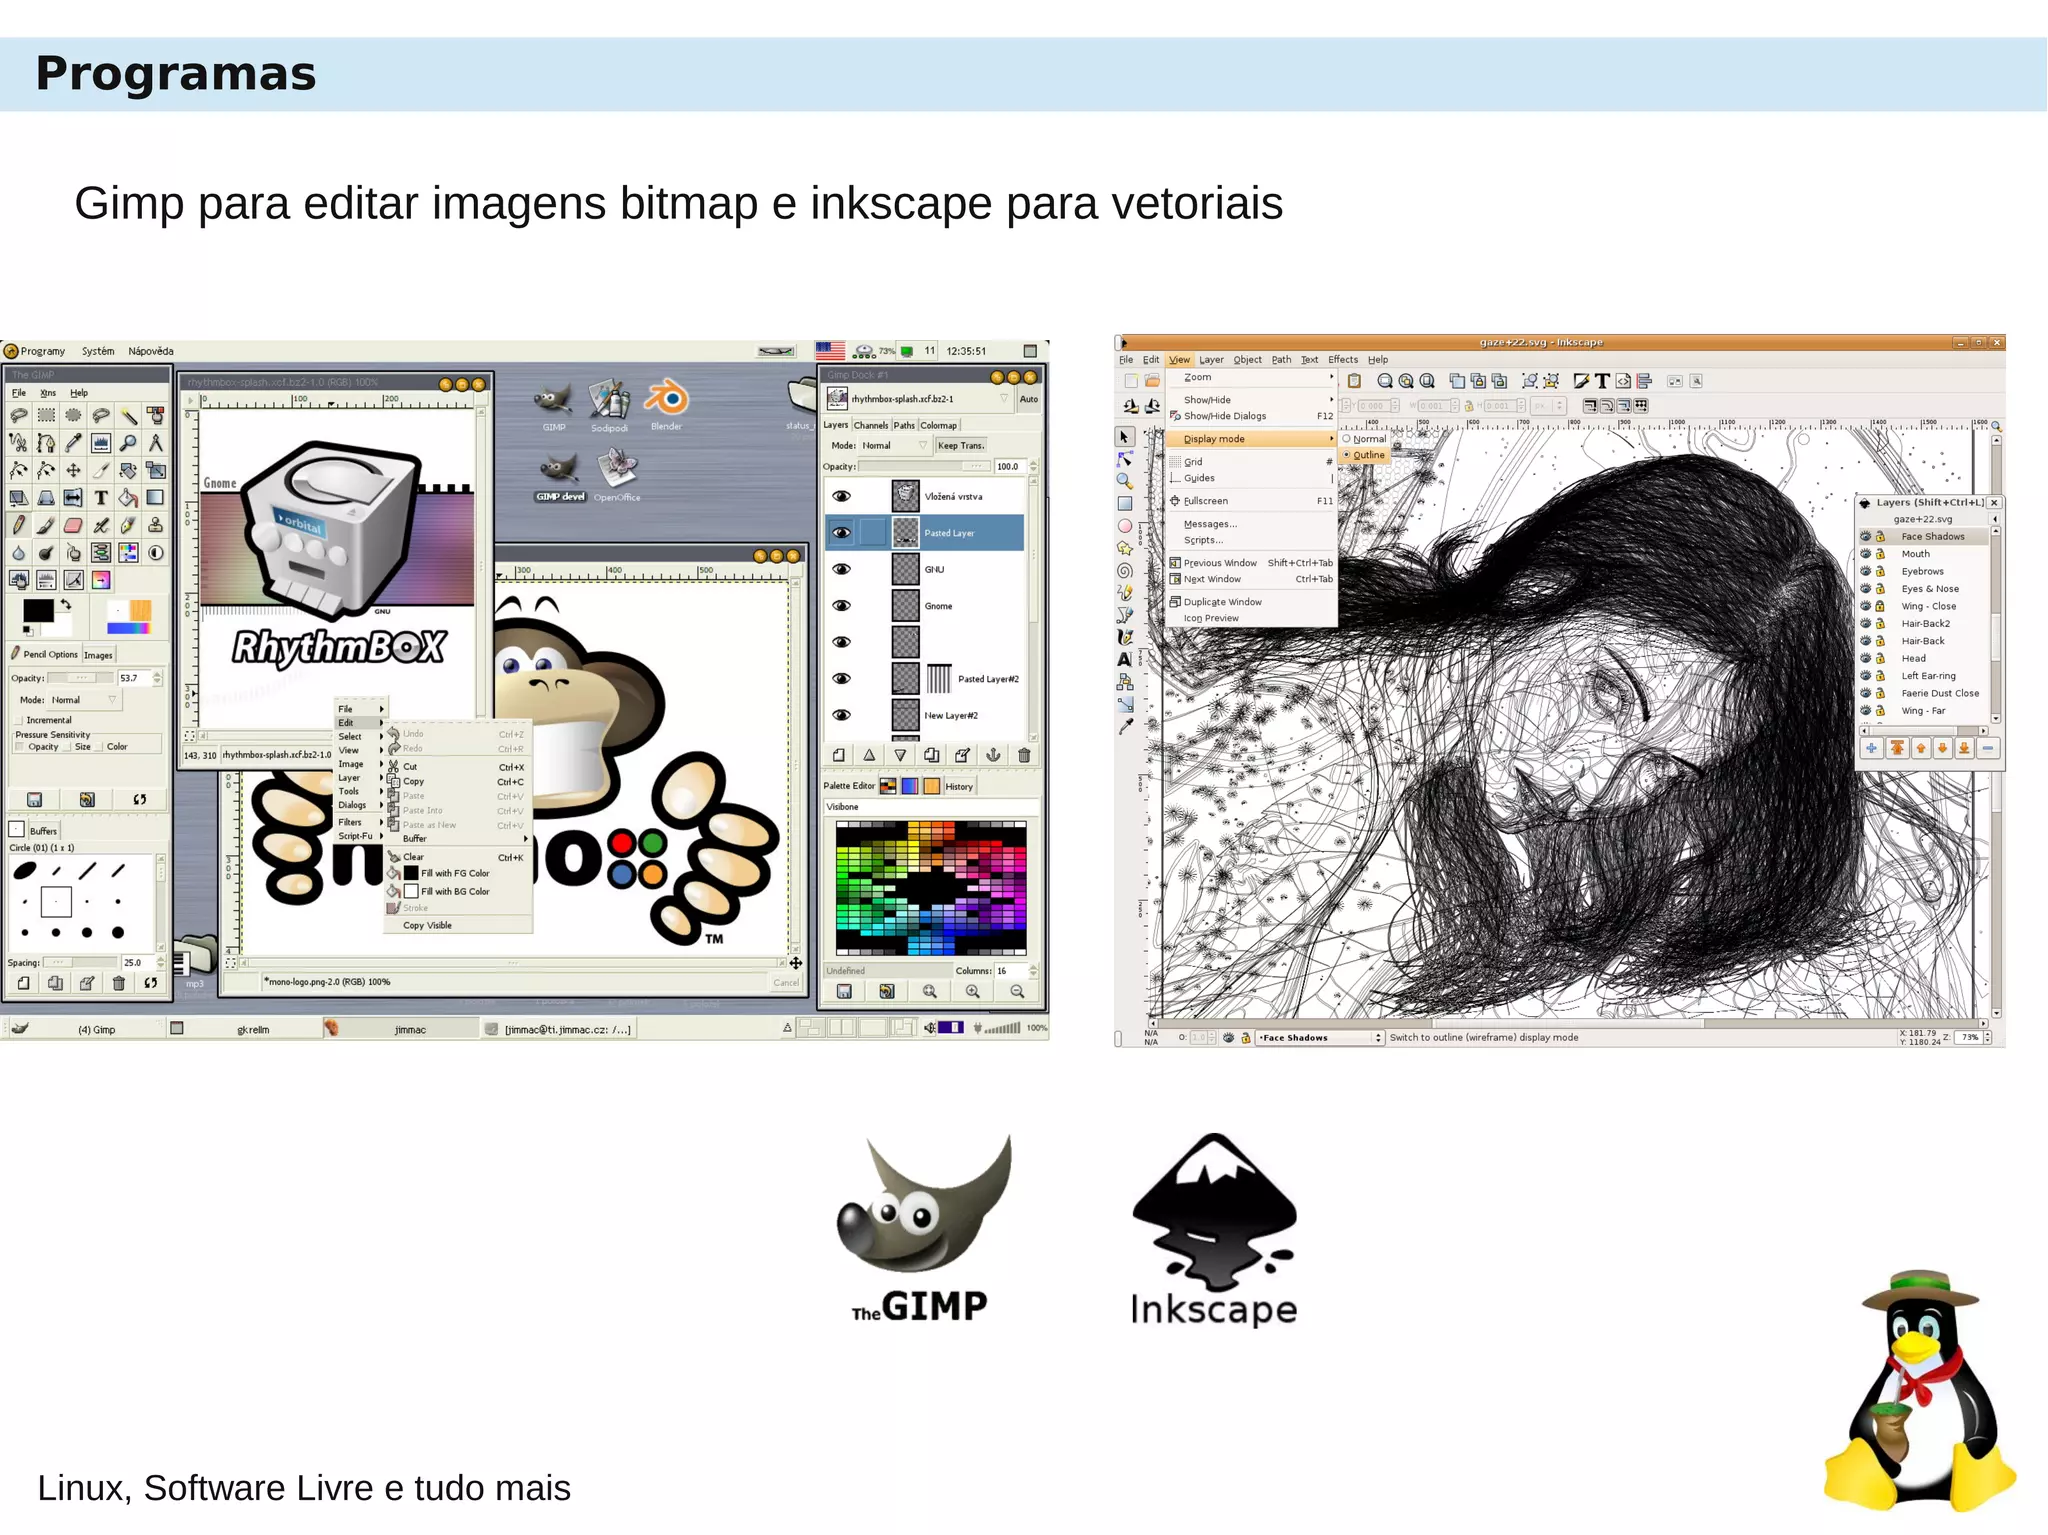Select the Inkscape Spiral tool
This screenshot has width=2048, height=1535.
[x=1125, y=571]
